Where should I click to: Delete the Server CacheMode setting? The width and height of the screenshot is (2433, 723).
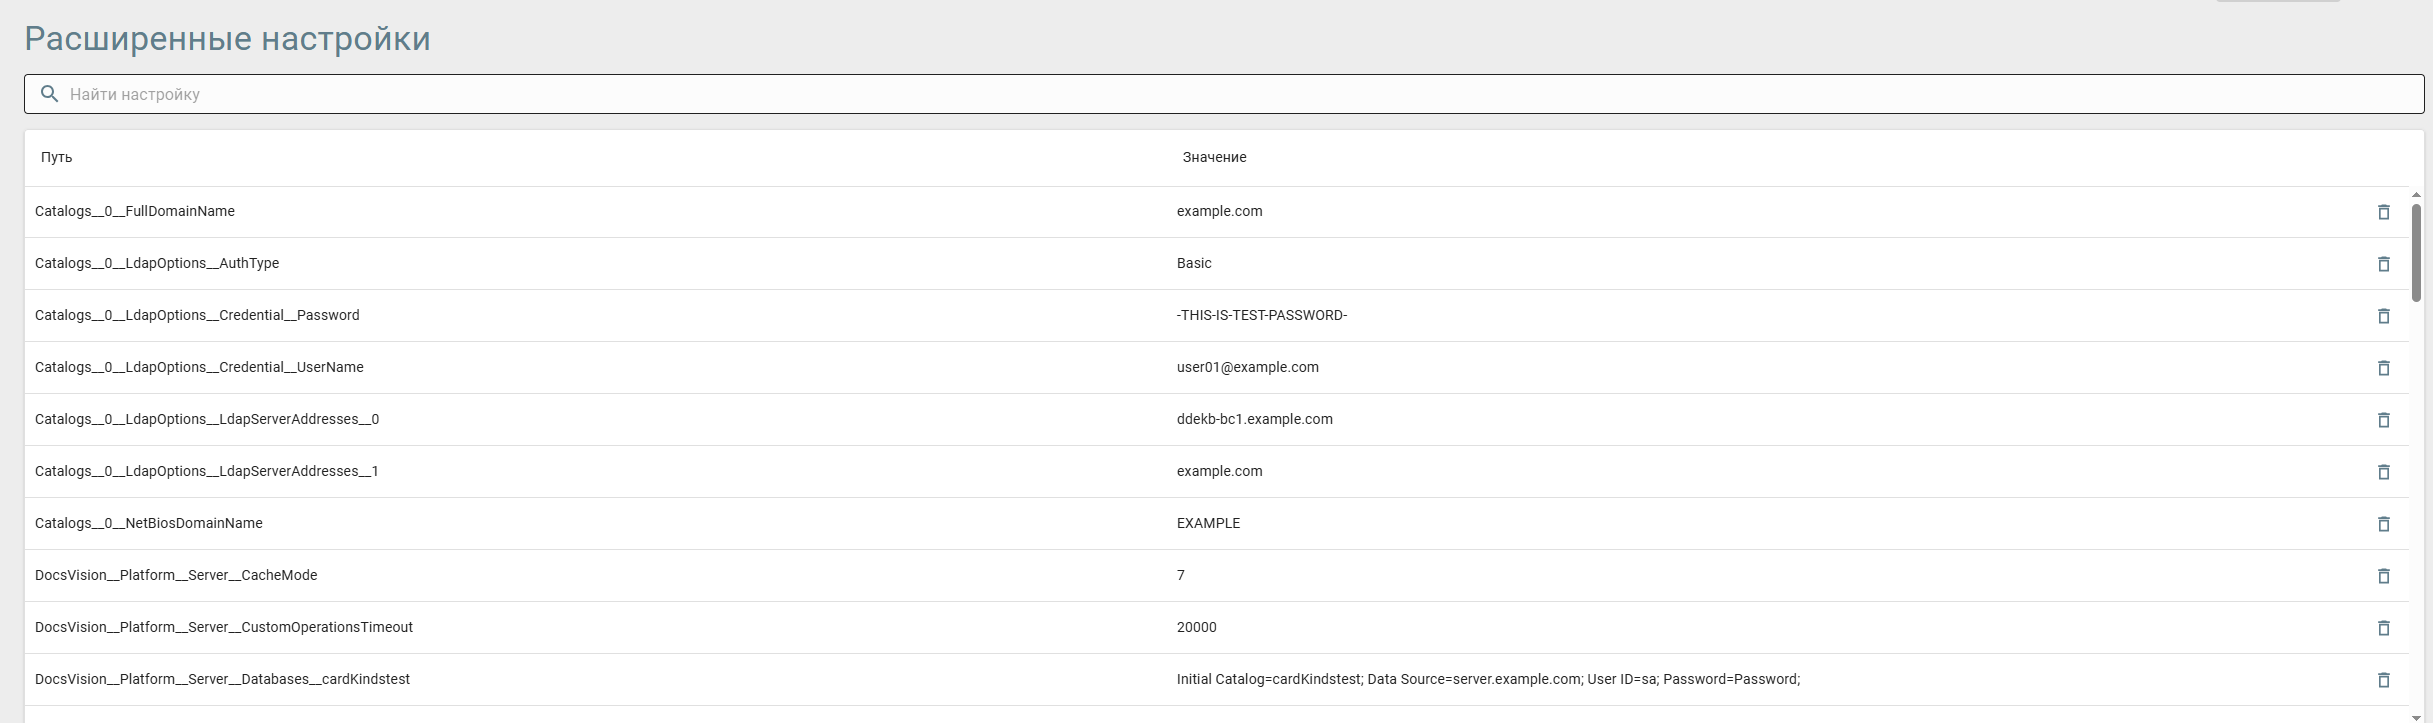(2383, 576)
